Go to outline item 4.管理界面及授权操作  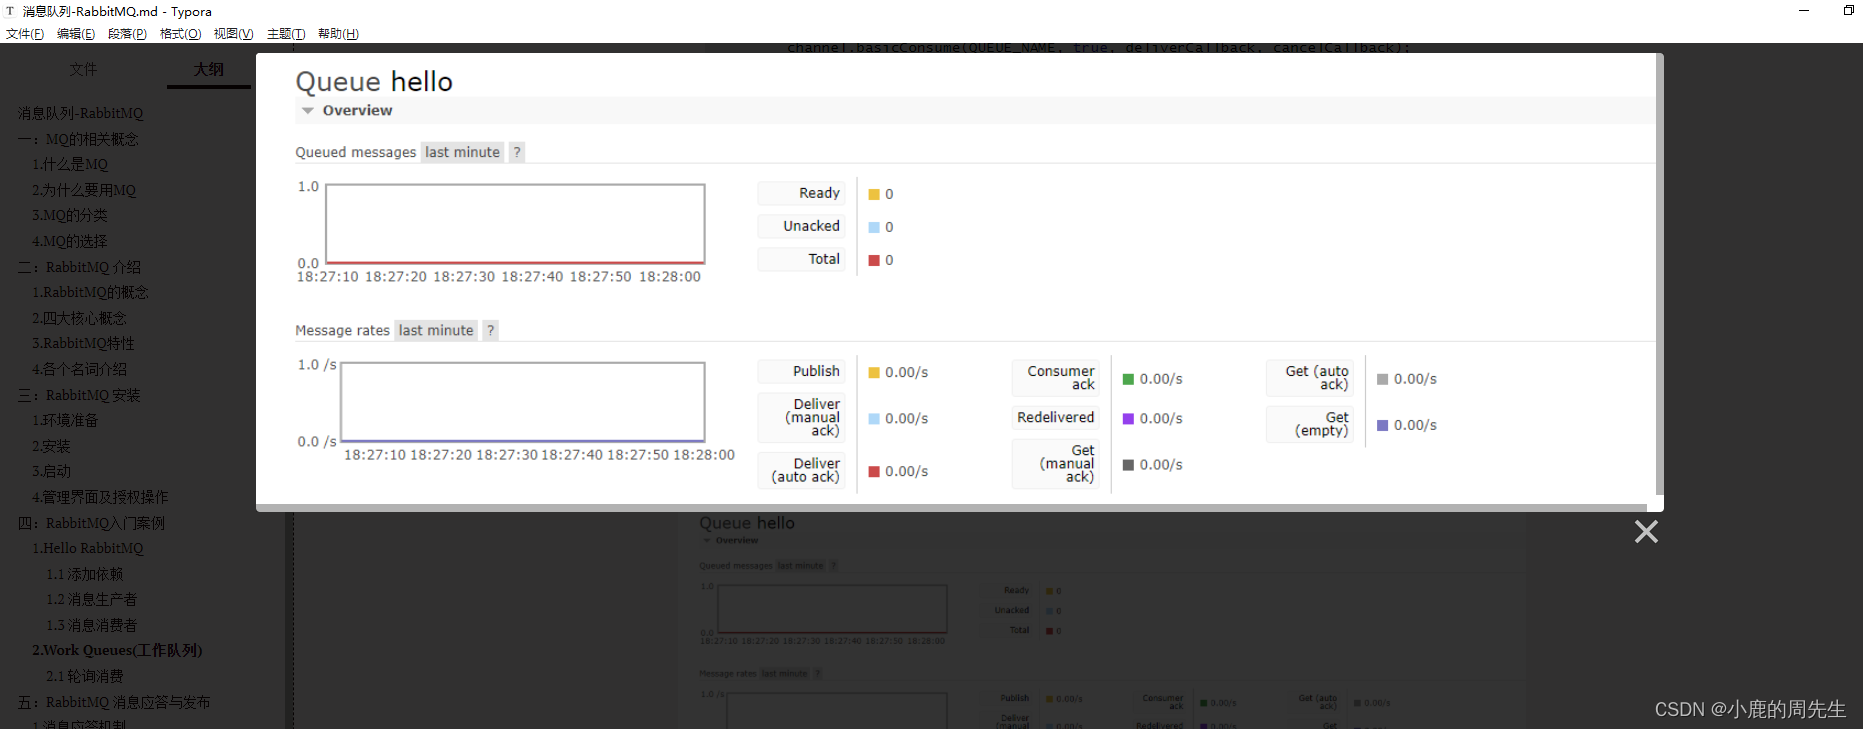tap(100, 497)
